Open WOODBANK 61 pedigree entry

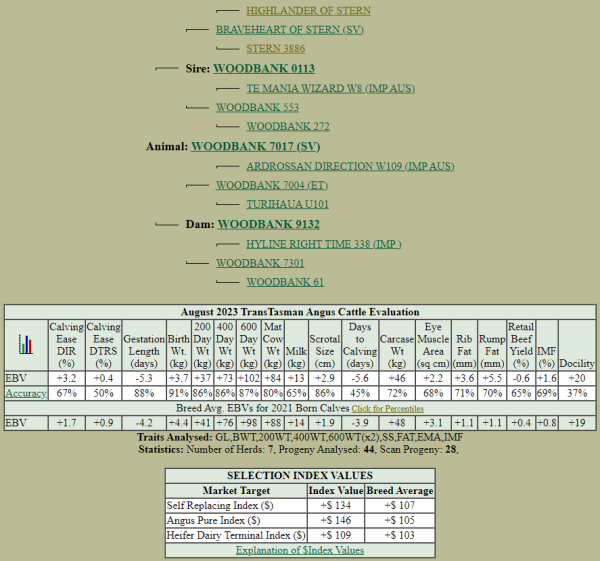pos(285,282)
